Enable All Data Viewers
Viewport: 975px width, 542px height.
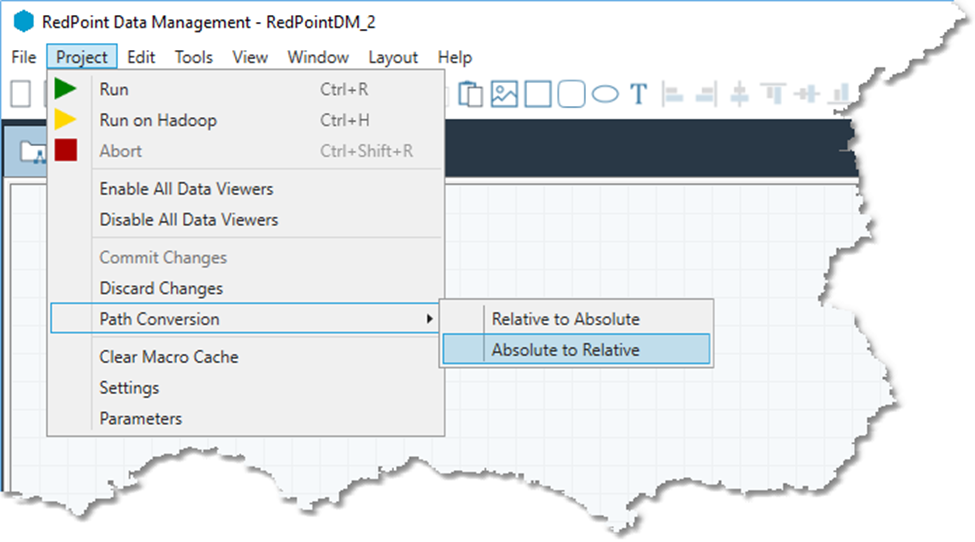(186, 189)
